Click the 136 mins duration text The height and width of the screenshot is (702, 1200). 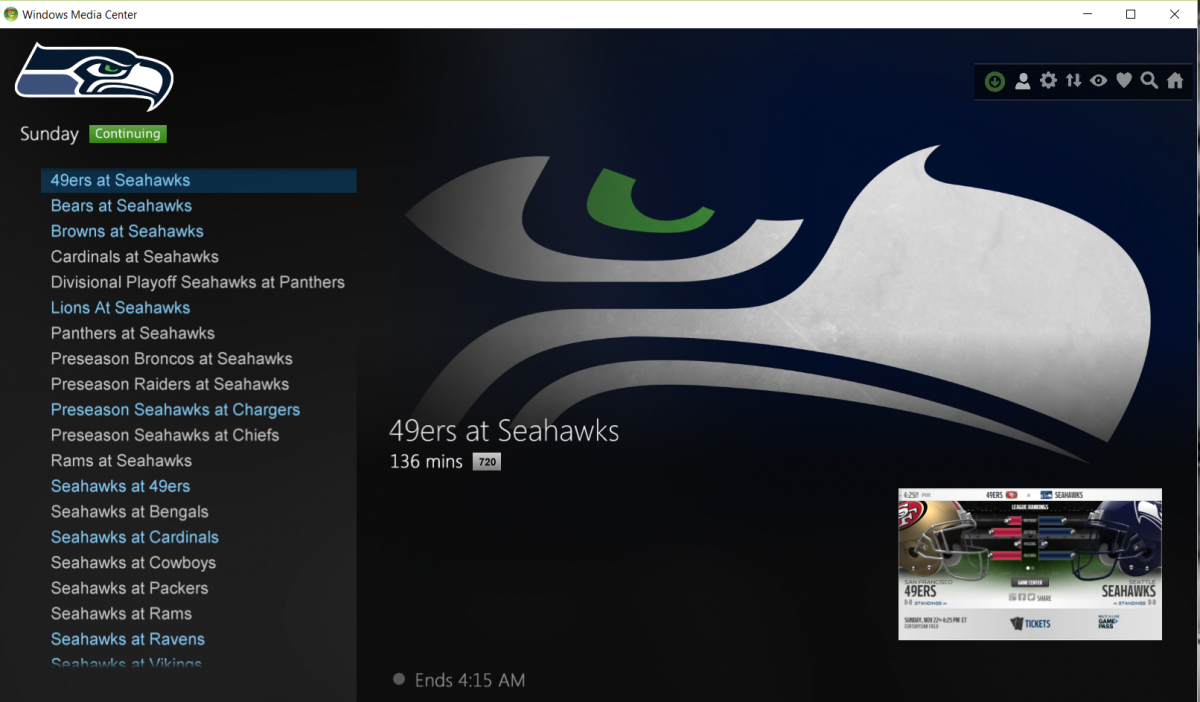coord(426,461)
